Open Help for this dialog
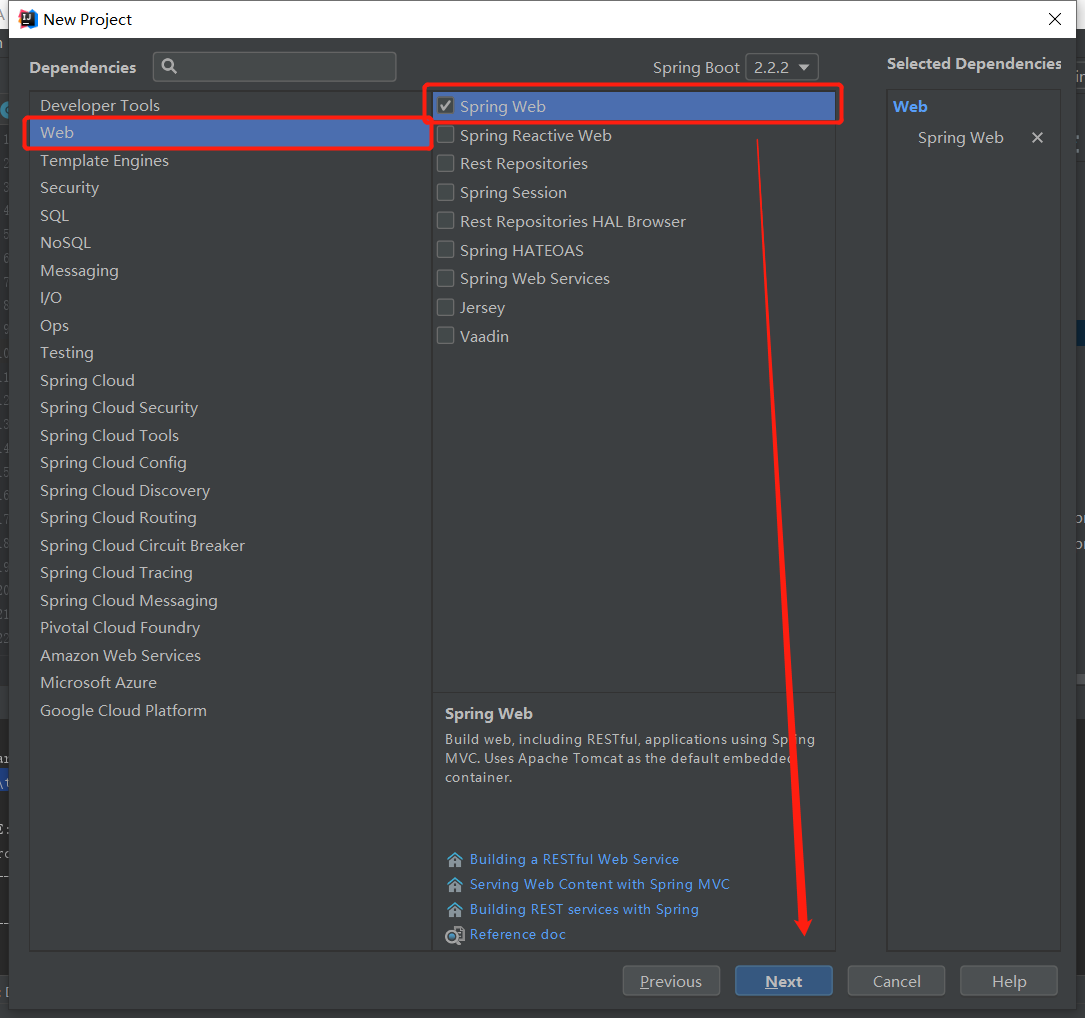 (1009, 981)
